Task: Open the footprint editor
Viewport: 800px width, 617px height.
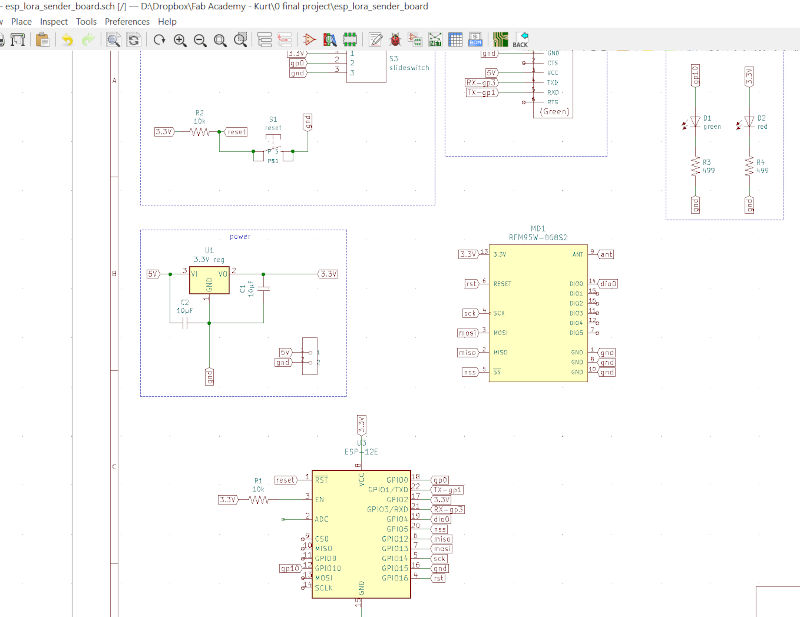Action: point(350,40)
